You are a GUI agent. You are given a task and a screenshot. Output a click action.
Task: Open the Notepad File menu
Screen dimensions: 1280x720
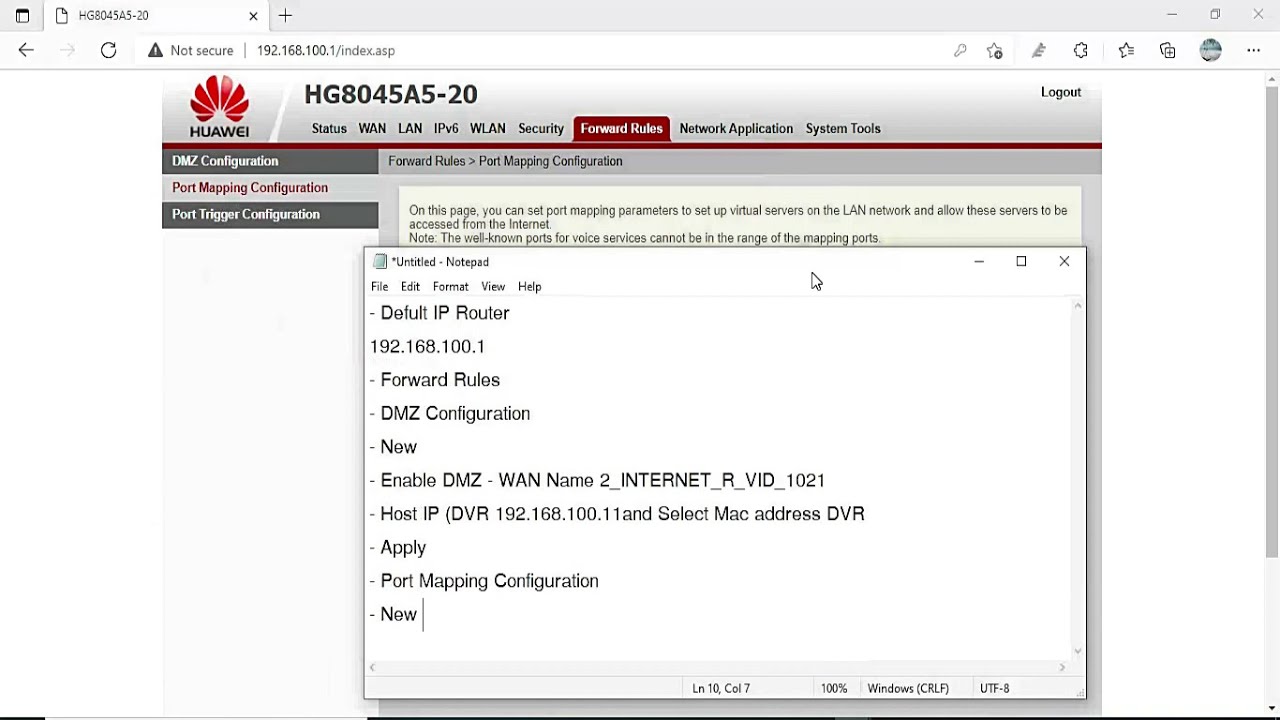(380, 287)
